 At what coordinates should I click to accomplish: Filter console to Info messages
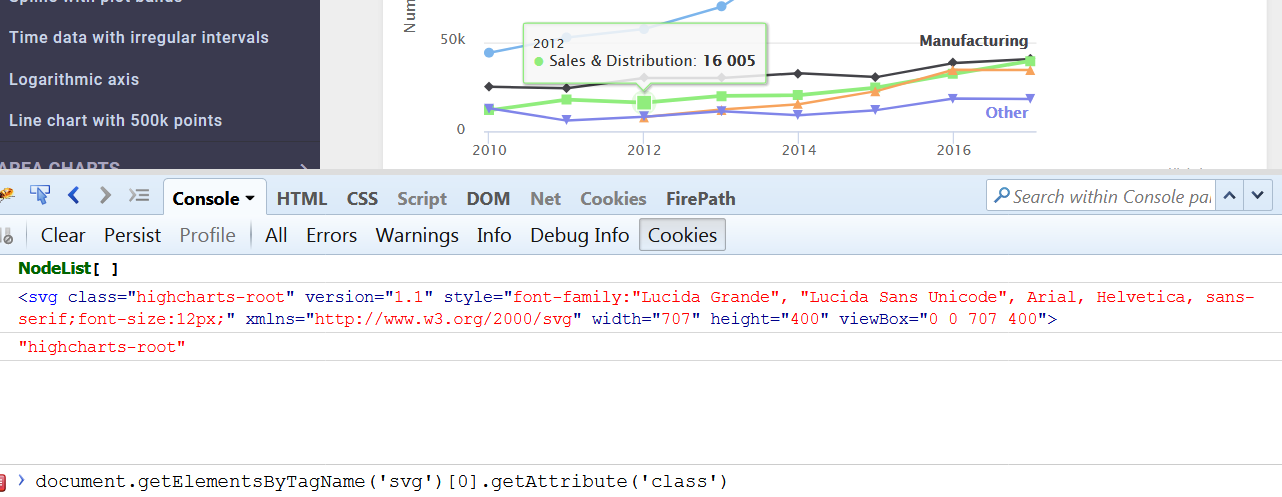[x=494, y=235]
